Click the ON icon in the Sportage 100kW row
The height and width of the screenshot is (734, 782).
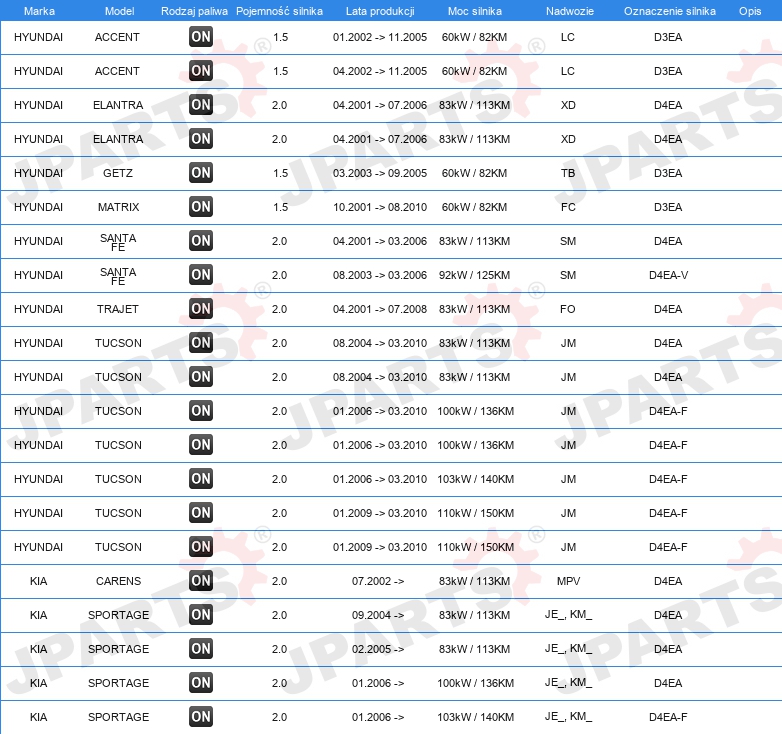(x=201, y=683)
